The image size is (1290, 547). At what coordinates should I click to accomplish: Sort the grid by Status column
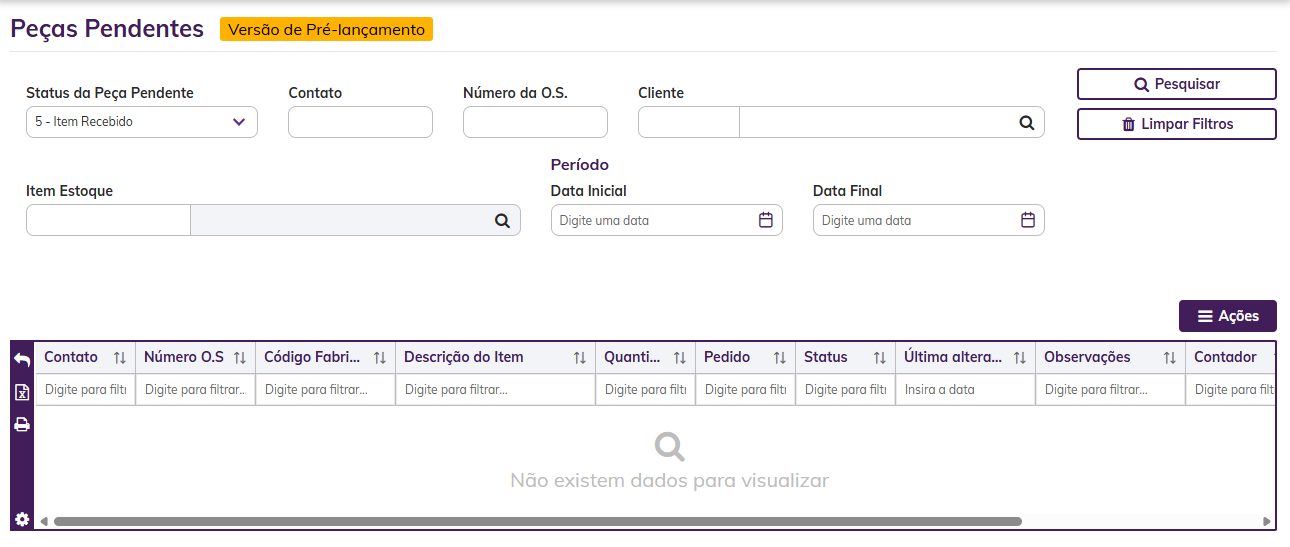coord(880,358)
